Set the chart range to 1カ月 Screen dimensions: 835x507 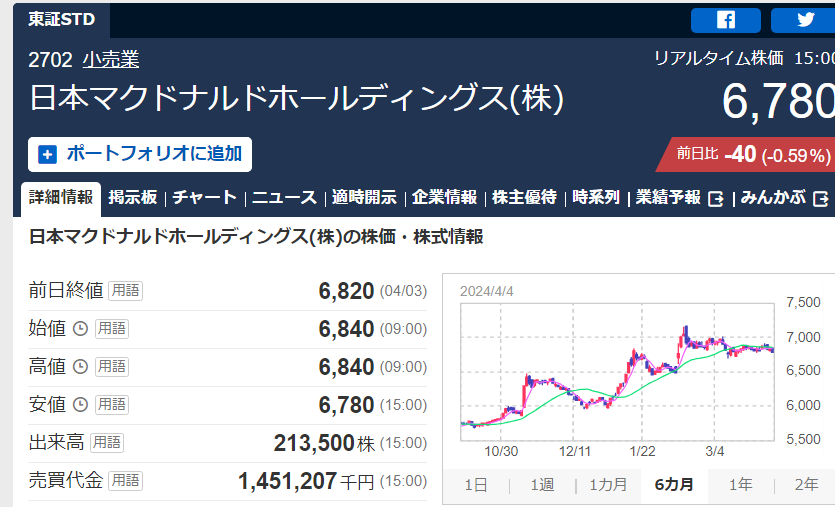pyautogui.click(x=608, y=485)
